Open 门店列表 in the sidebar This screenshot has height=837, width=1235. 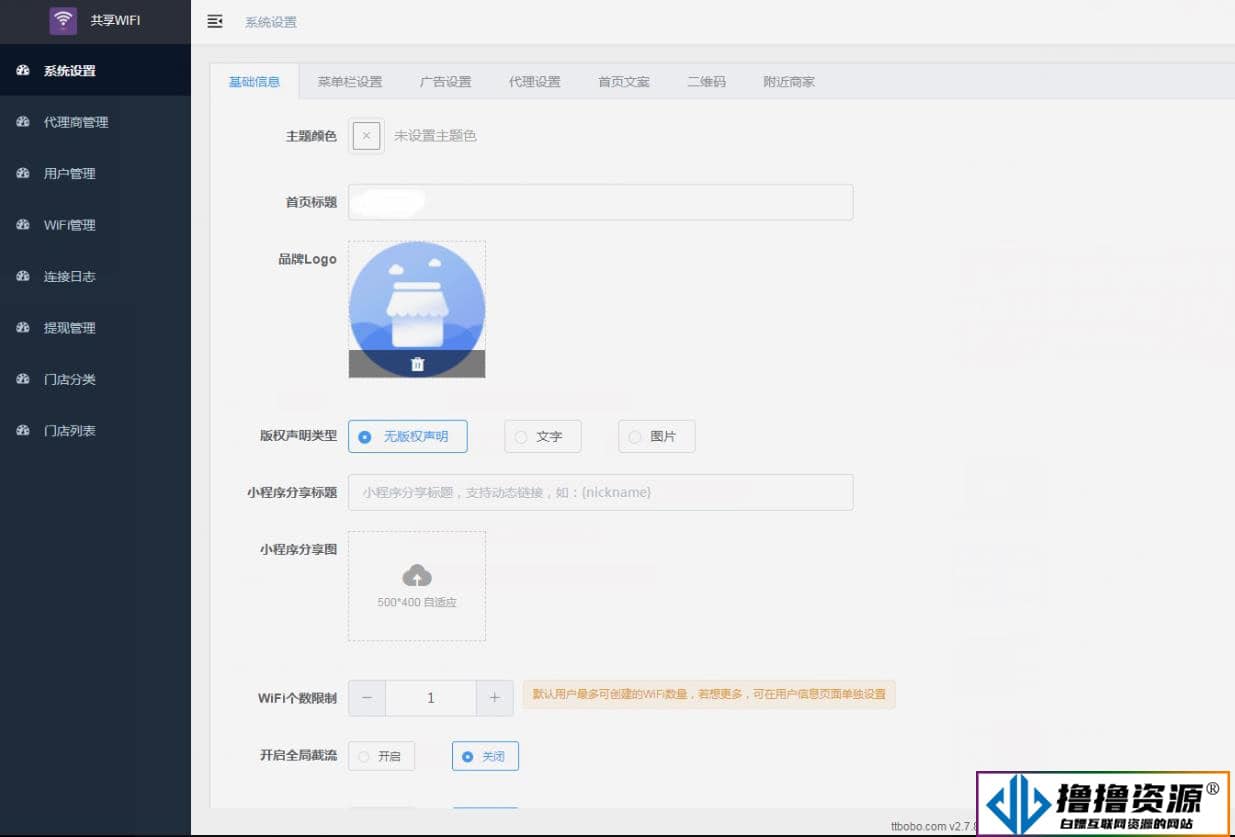tap(95, 431)
